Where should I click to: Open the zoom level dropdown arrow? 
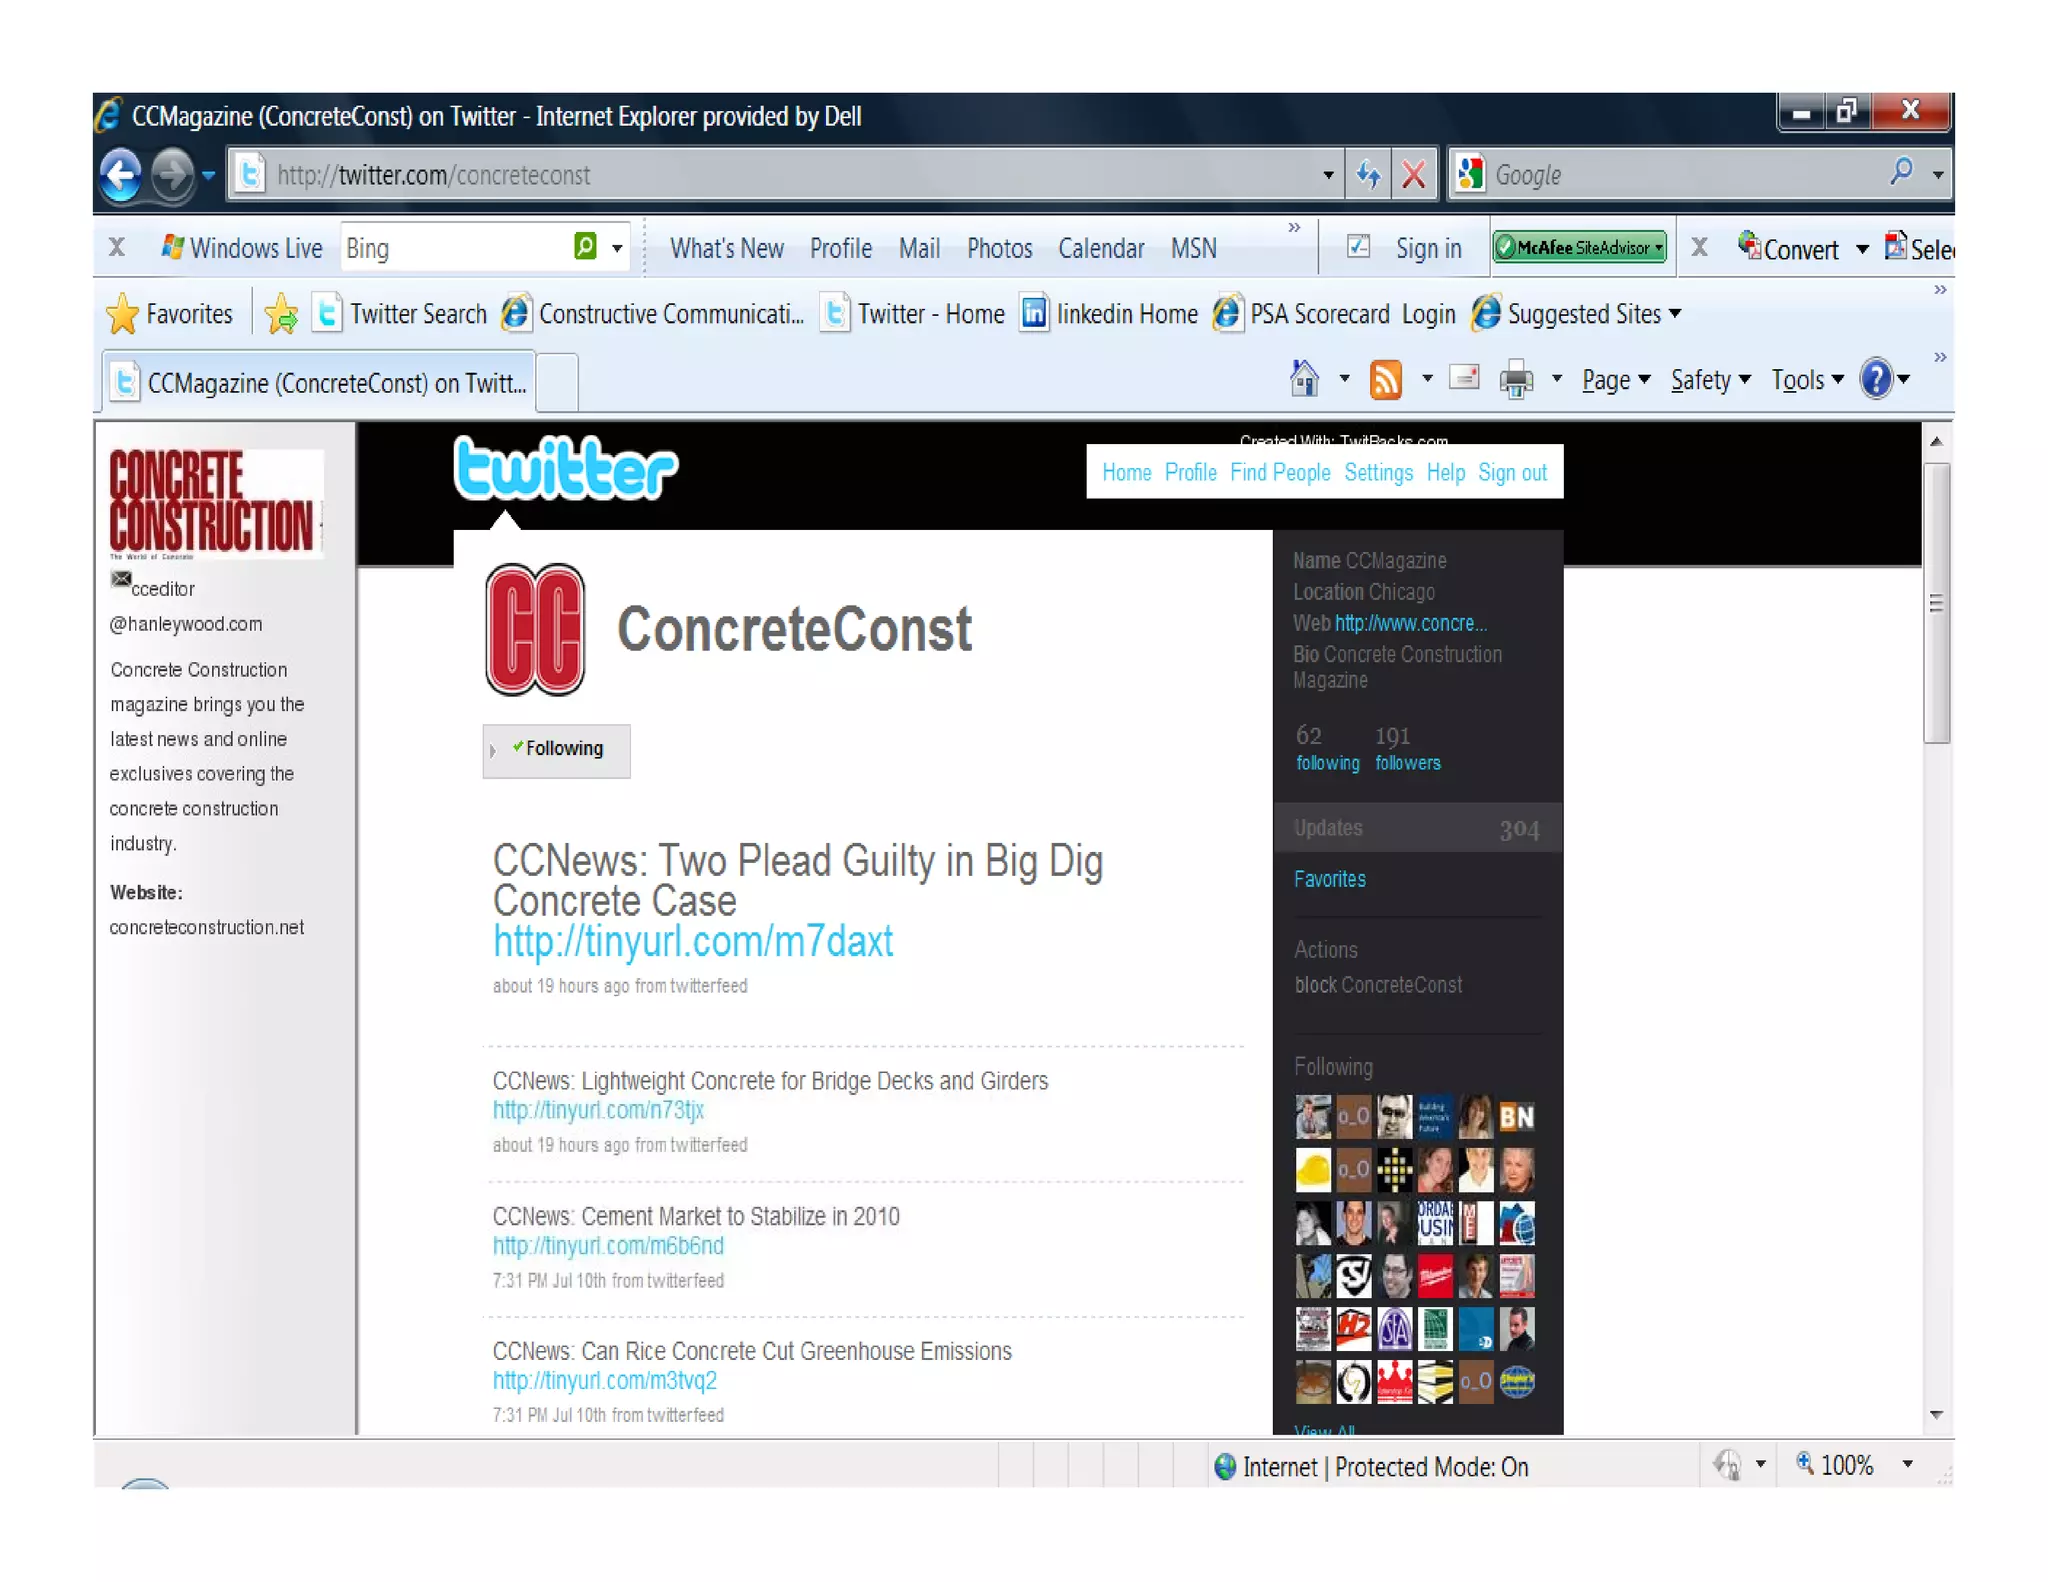tap(1907, 1465)
